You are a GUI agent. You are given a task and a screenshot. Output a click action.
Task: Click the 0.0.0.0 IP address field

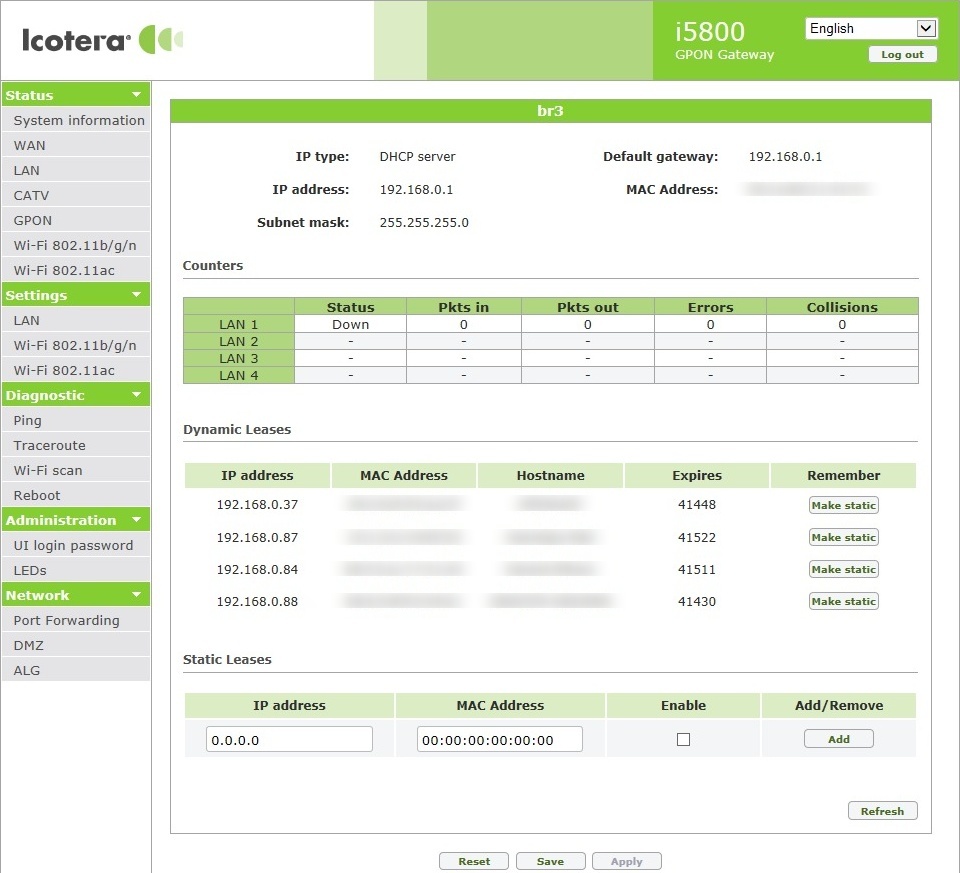pos(288,738)
